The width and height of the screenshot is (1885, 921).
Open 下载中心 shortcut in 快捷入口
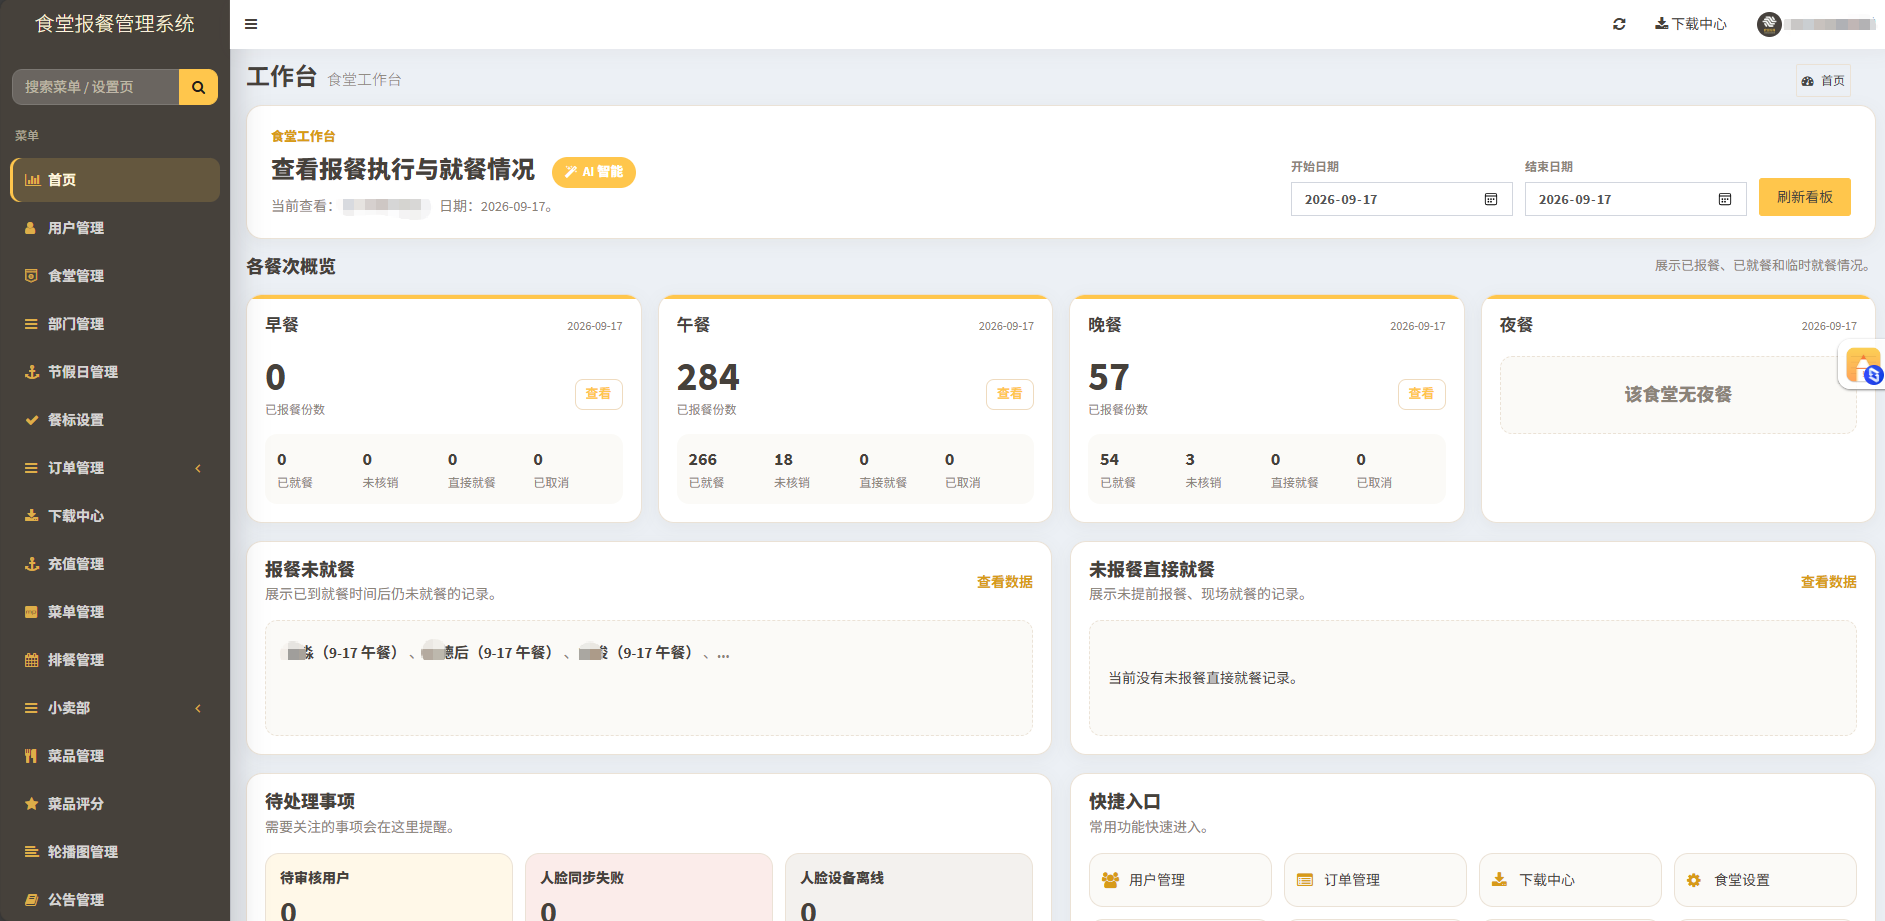1570,880
